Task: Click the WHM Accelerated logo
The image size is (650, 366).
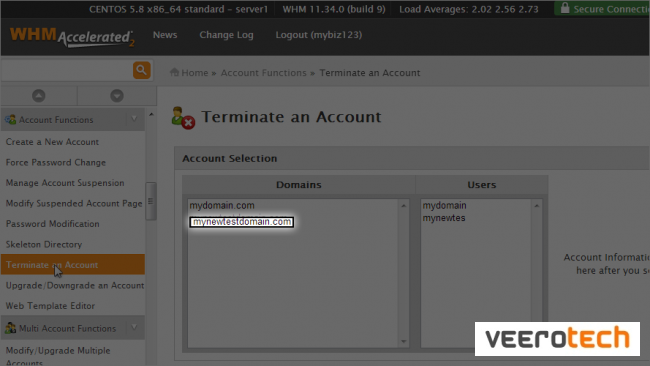Action: (x=72, y=36)
